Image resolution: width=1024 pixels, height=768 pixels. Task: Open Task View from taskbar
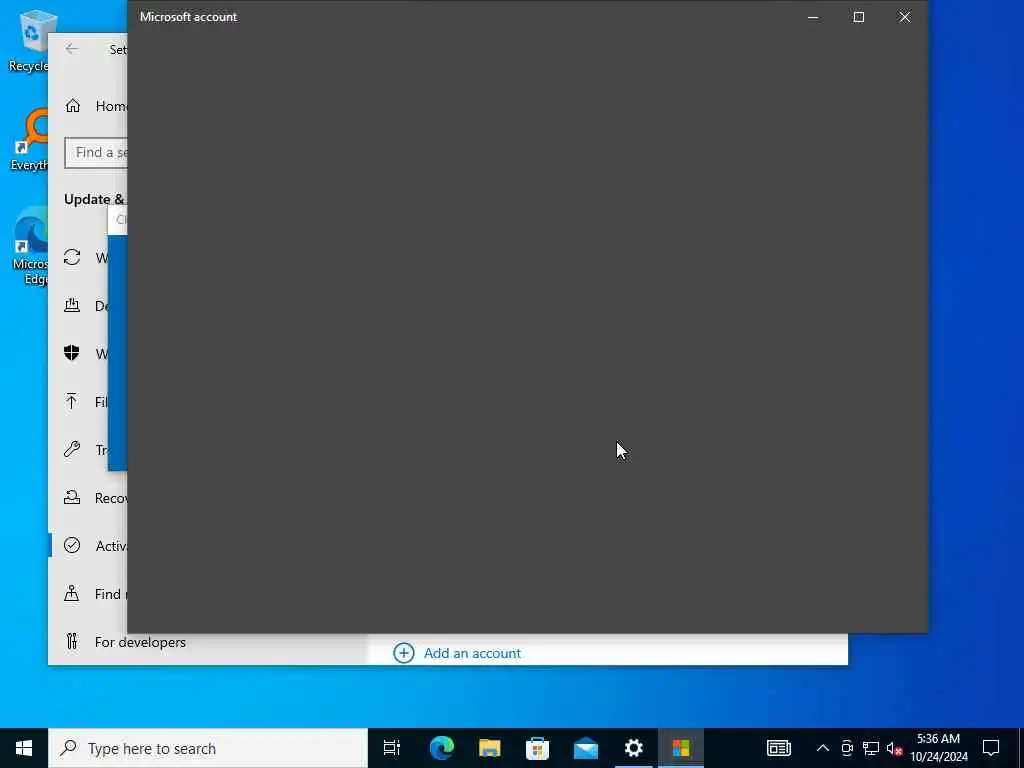pyautogui.click(x=392, y=748)
